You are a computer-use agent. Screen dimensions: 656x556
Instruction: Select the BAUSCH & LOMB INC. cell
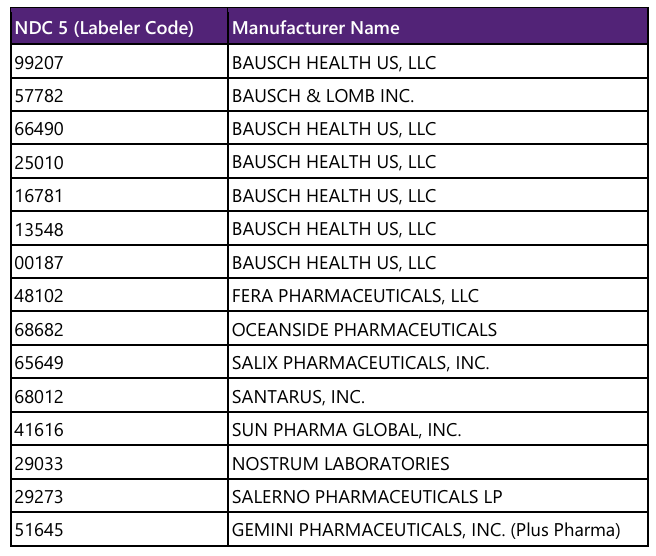click(323, 96)
